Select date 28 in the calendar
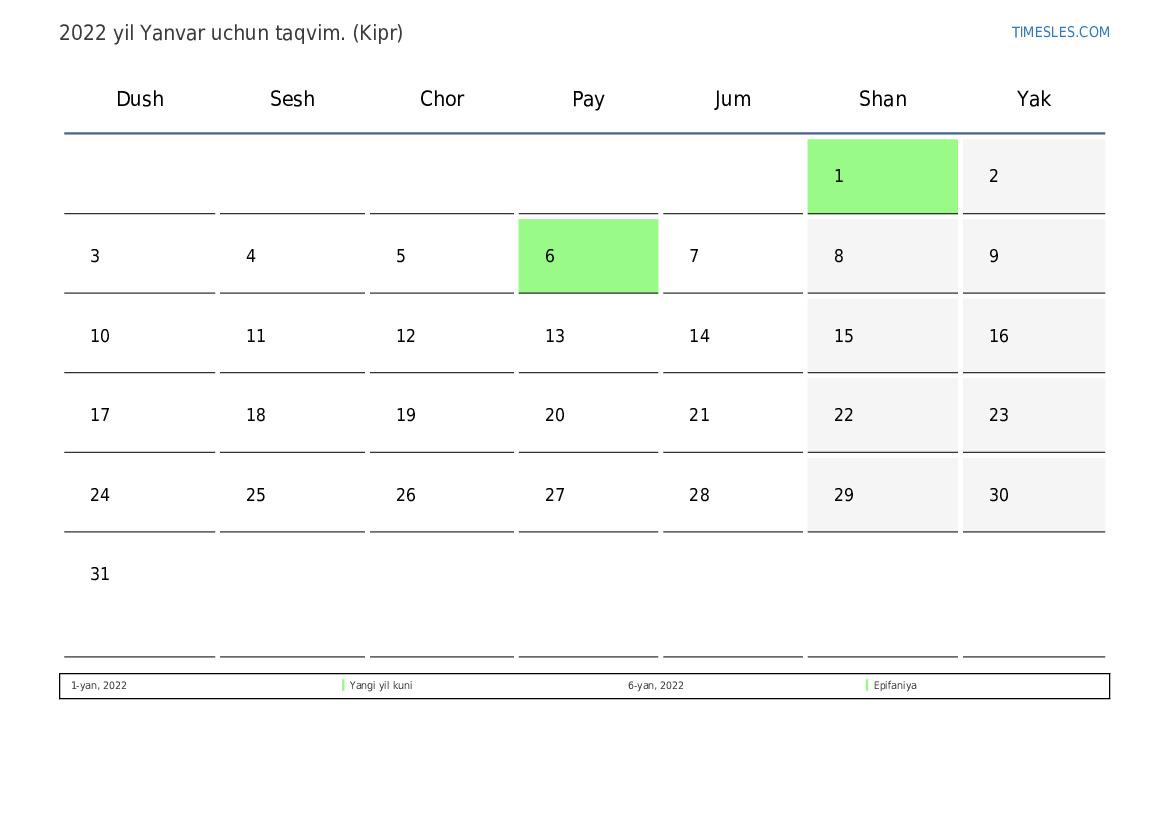This screenshot has height=827, width=1169. pyautogui.click(x=699, y=495)
